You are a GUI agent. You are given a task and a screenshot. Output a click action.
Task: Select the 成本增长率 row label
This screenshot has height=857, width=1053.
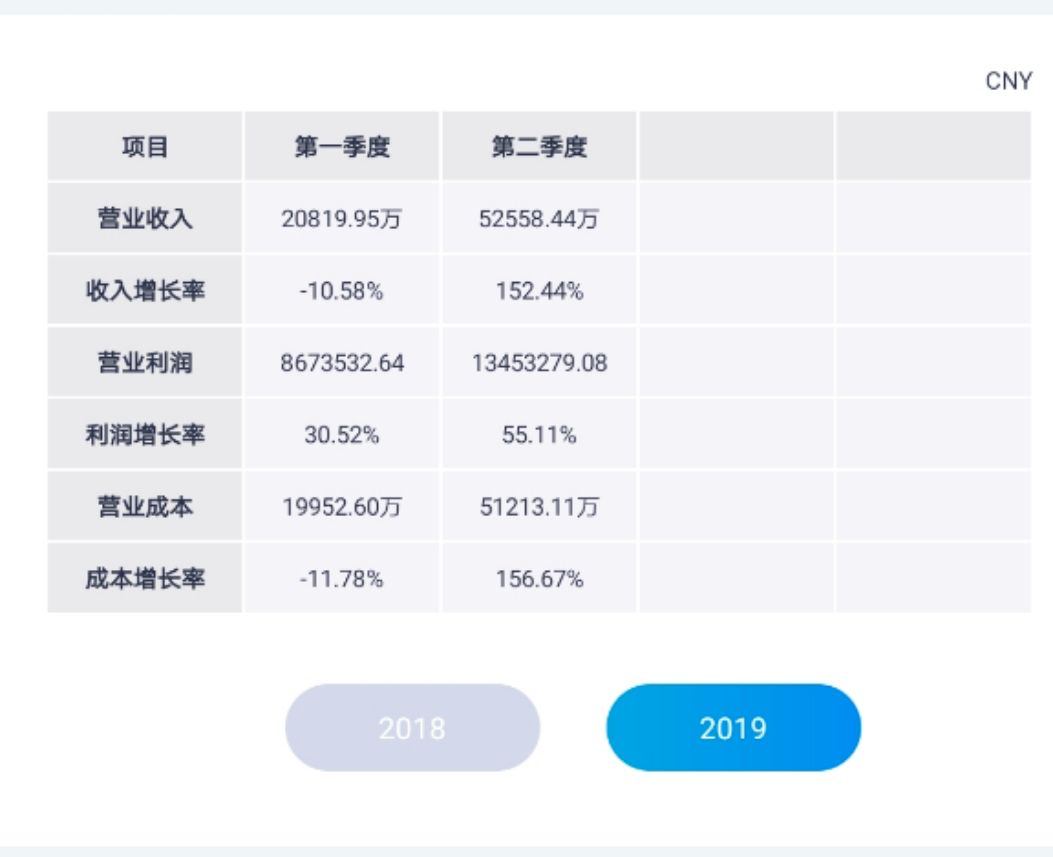[x=143, y=578]
